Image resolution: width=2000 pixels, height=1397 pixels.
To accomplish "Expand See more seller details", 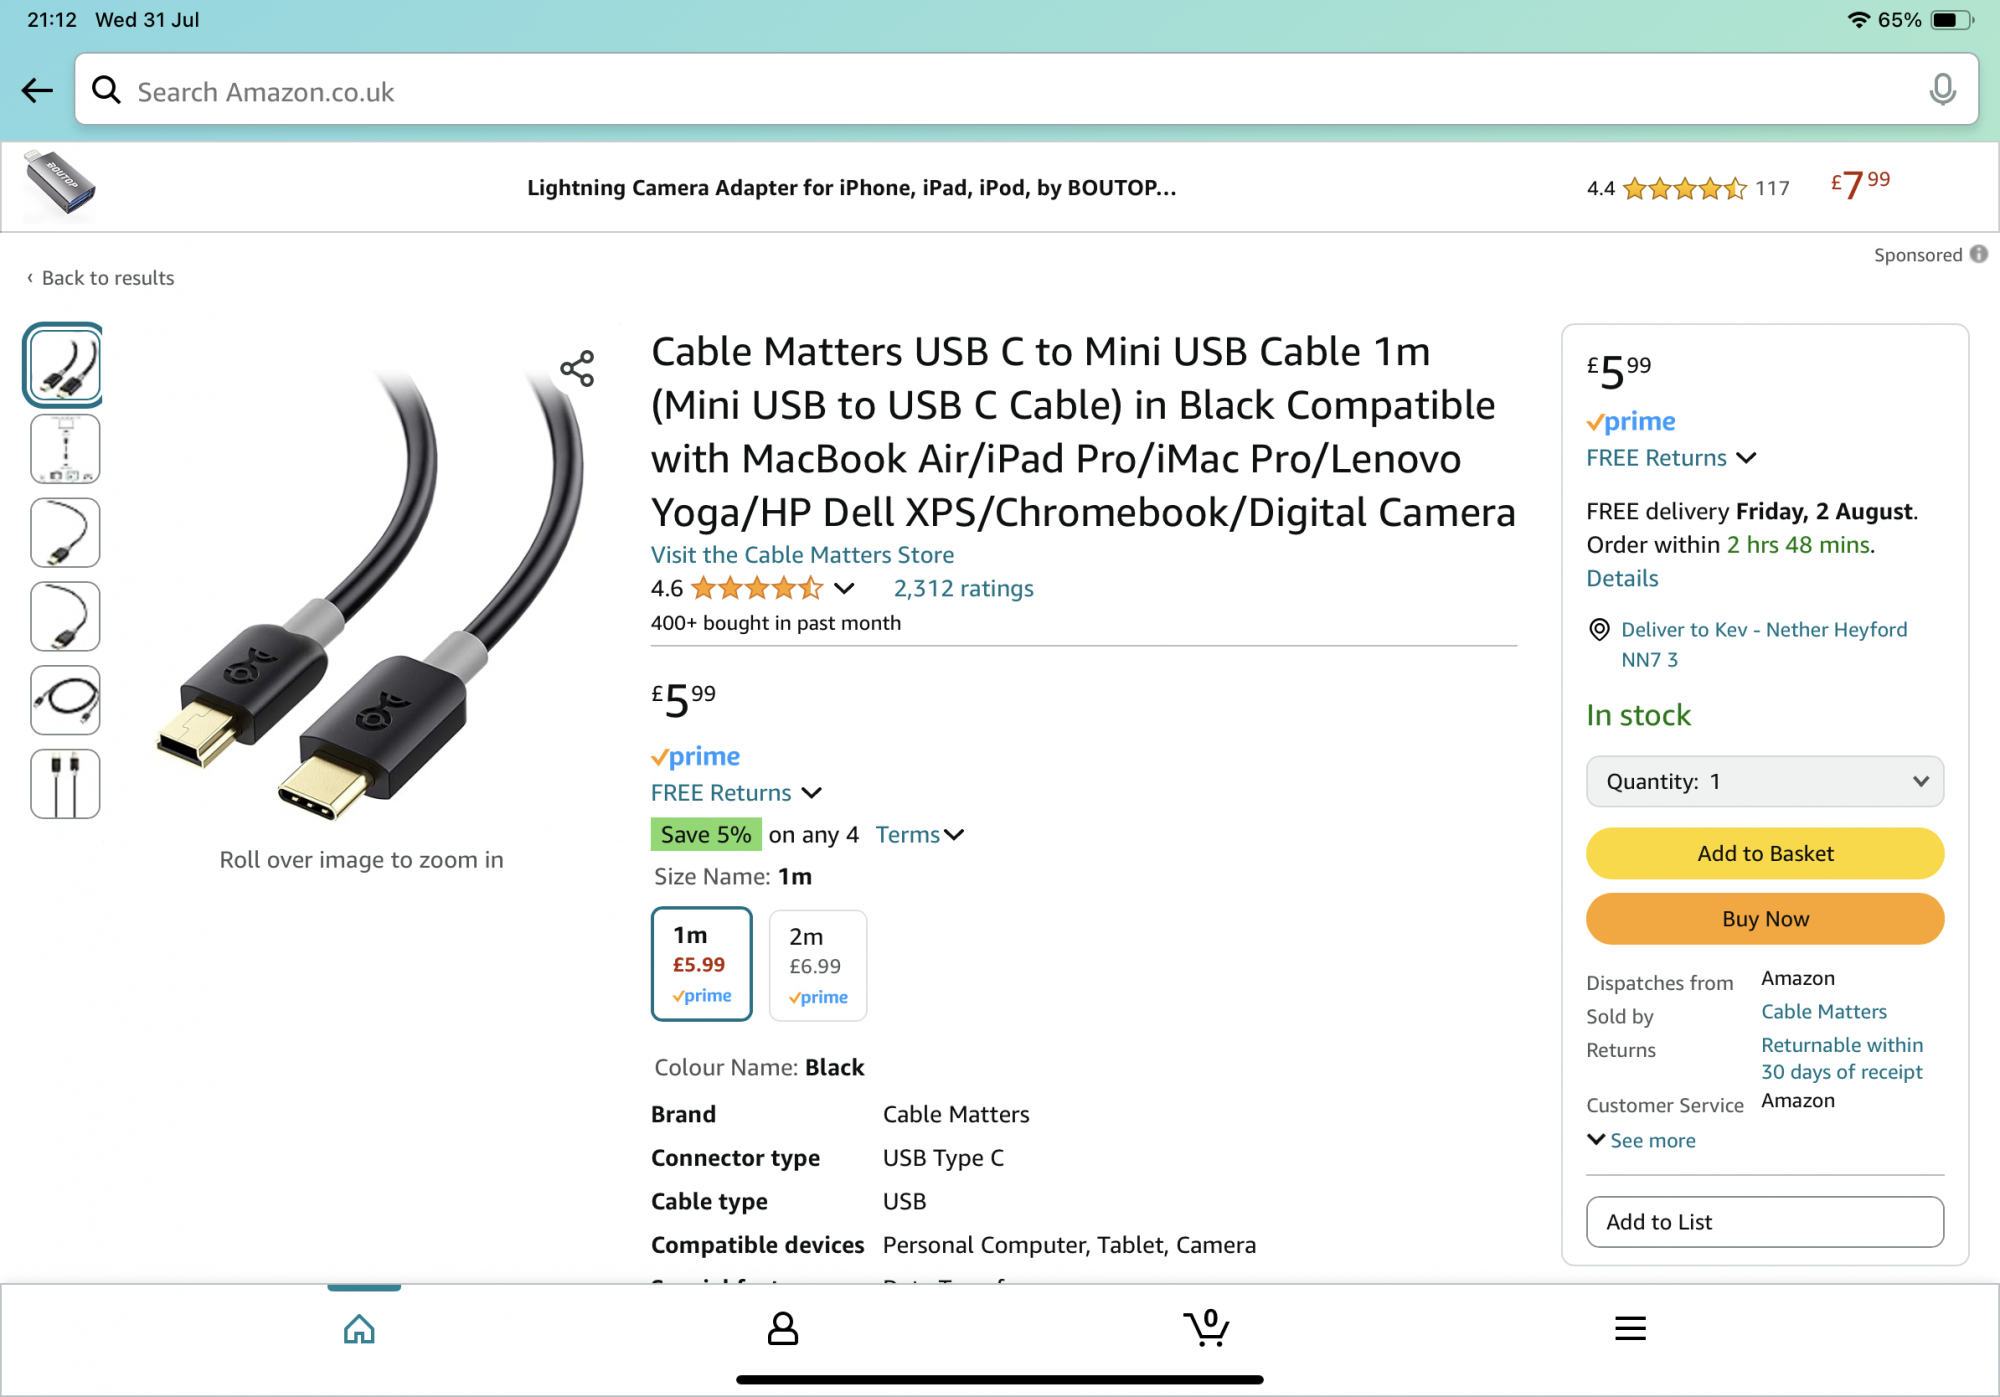I will coord(1642,1140).
